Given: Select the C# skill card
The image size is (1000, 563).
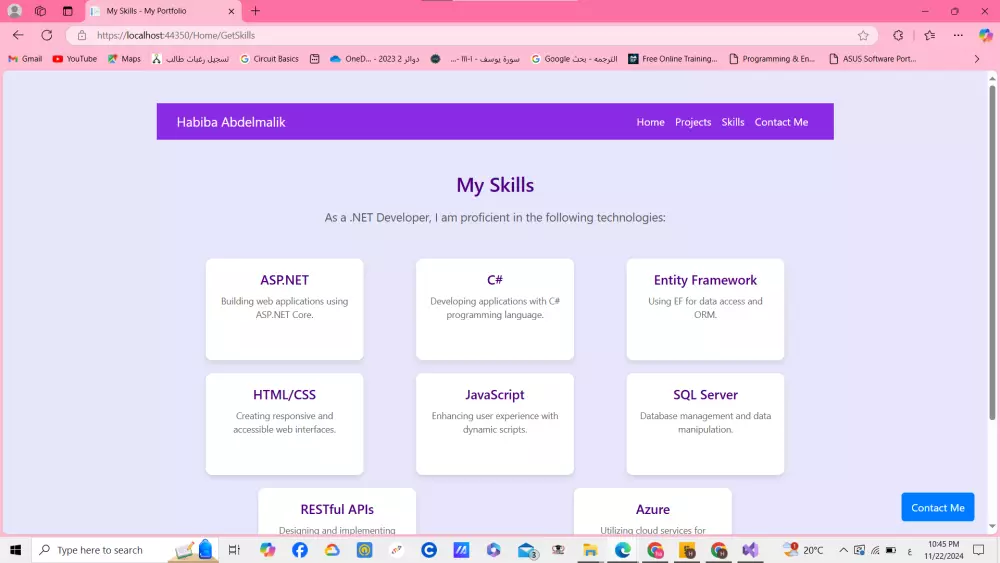Looking at the screenshot, I should (x=495, y=309).
